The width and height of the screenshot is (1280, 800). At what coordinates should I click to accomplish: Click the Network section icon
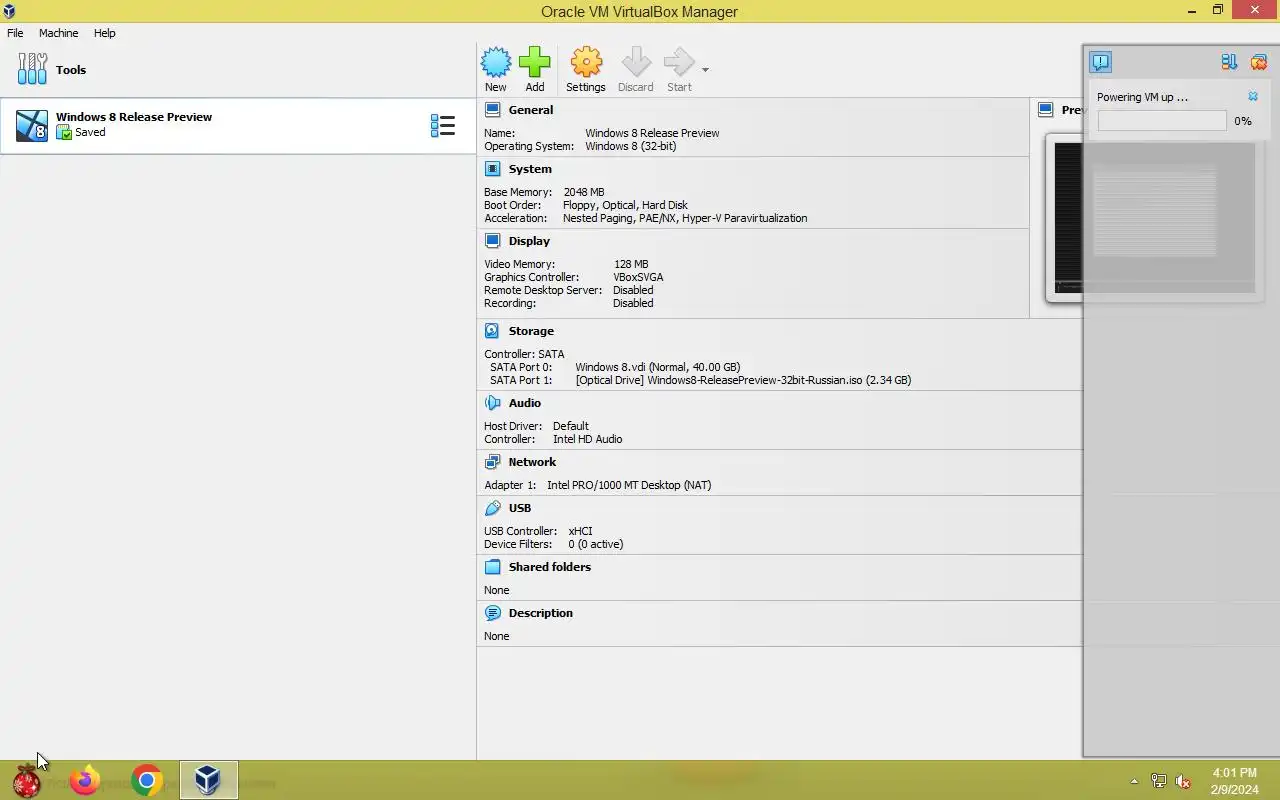[x=492, y=462]
